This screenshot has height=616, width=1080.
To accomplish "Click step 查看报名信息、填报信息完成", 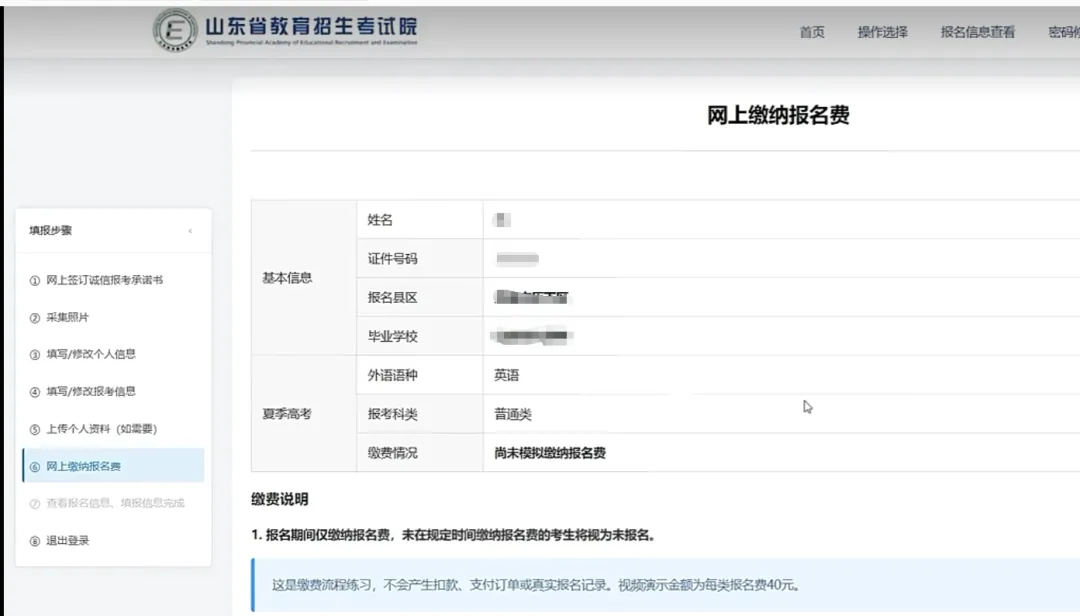I will click(115, 503).
